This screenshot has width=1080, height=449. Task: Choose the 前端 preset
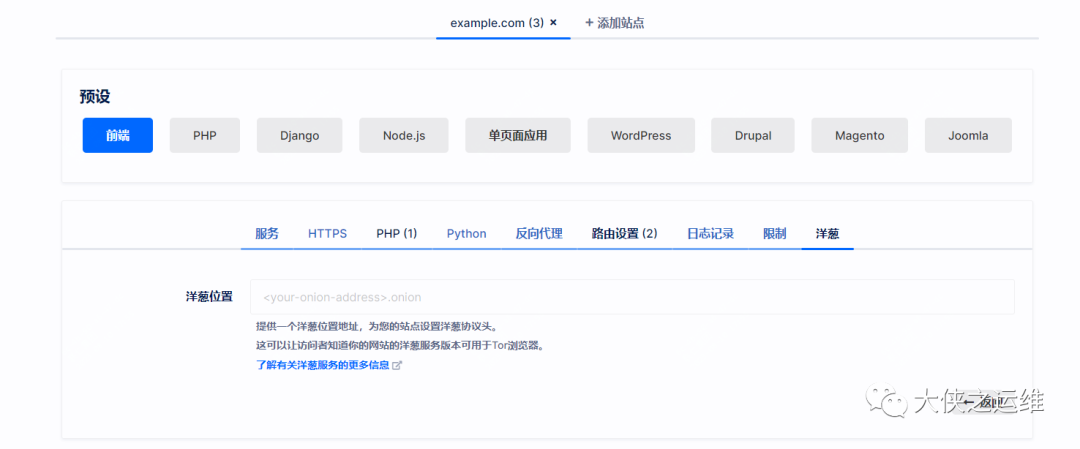(x=118, y=136)
